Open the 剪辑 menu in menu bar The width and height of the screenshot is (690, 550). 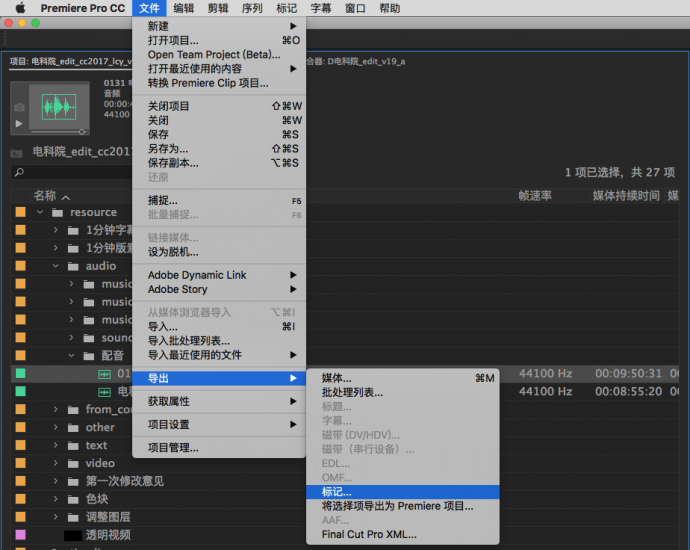218,8
